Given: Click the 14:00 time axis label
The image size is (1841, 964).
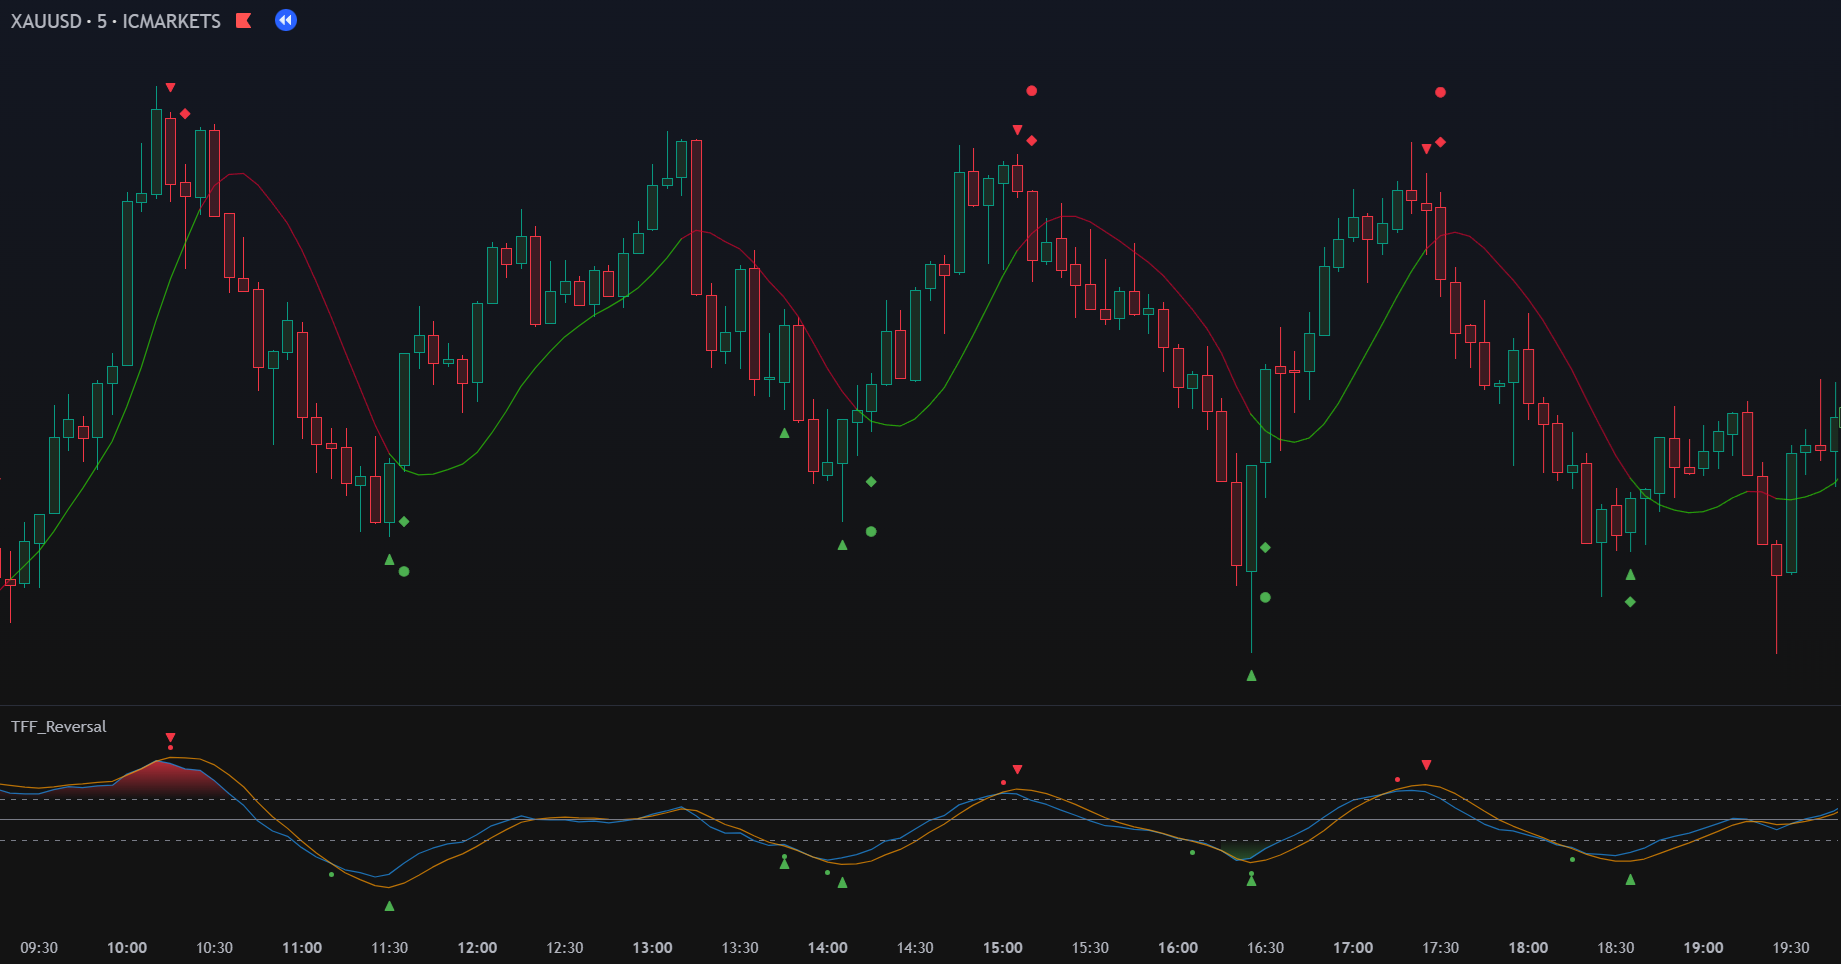Looking at the screenshot, I should point(828,948).
